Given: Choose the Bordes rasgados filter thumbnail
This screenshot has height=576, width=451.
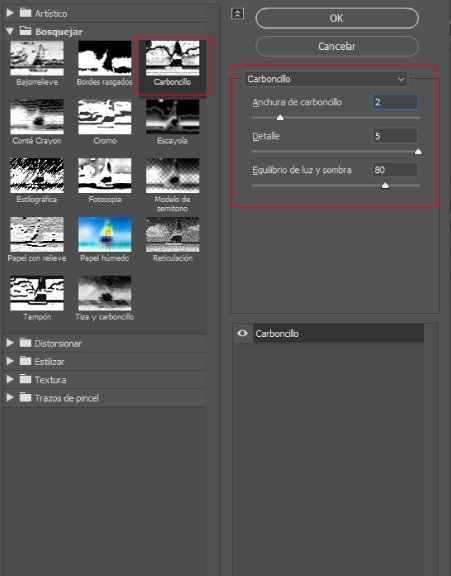Looking at the screenshot, I should point(105,58).
